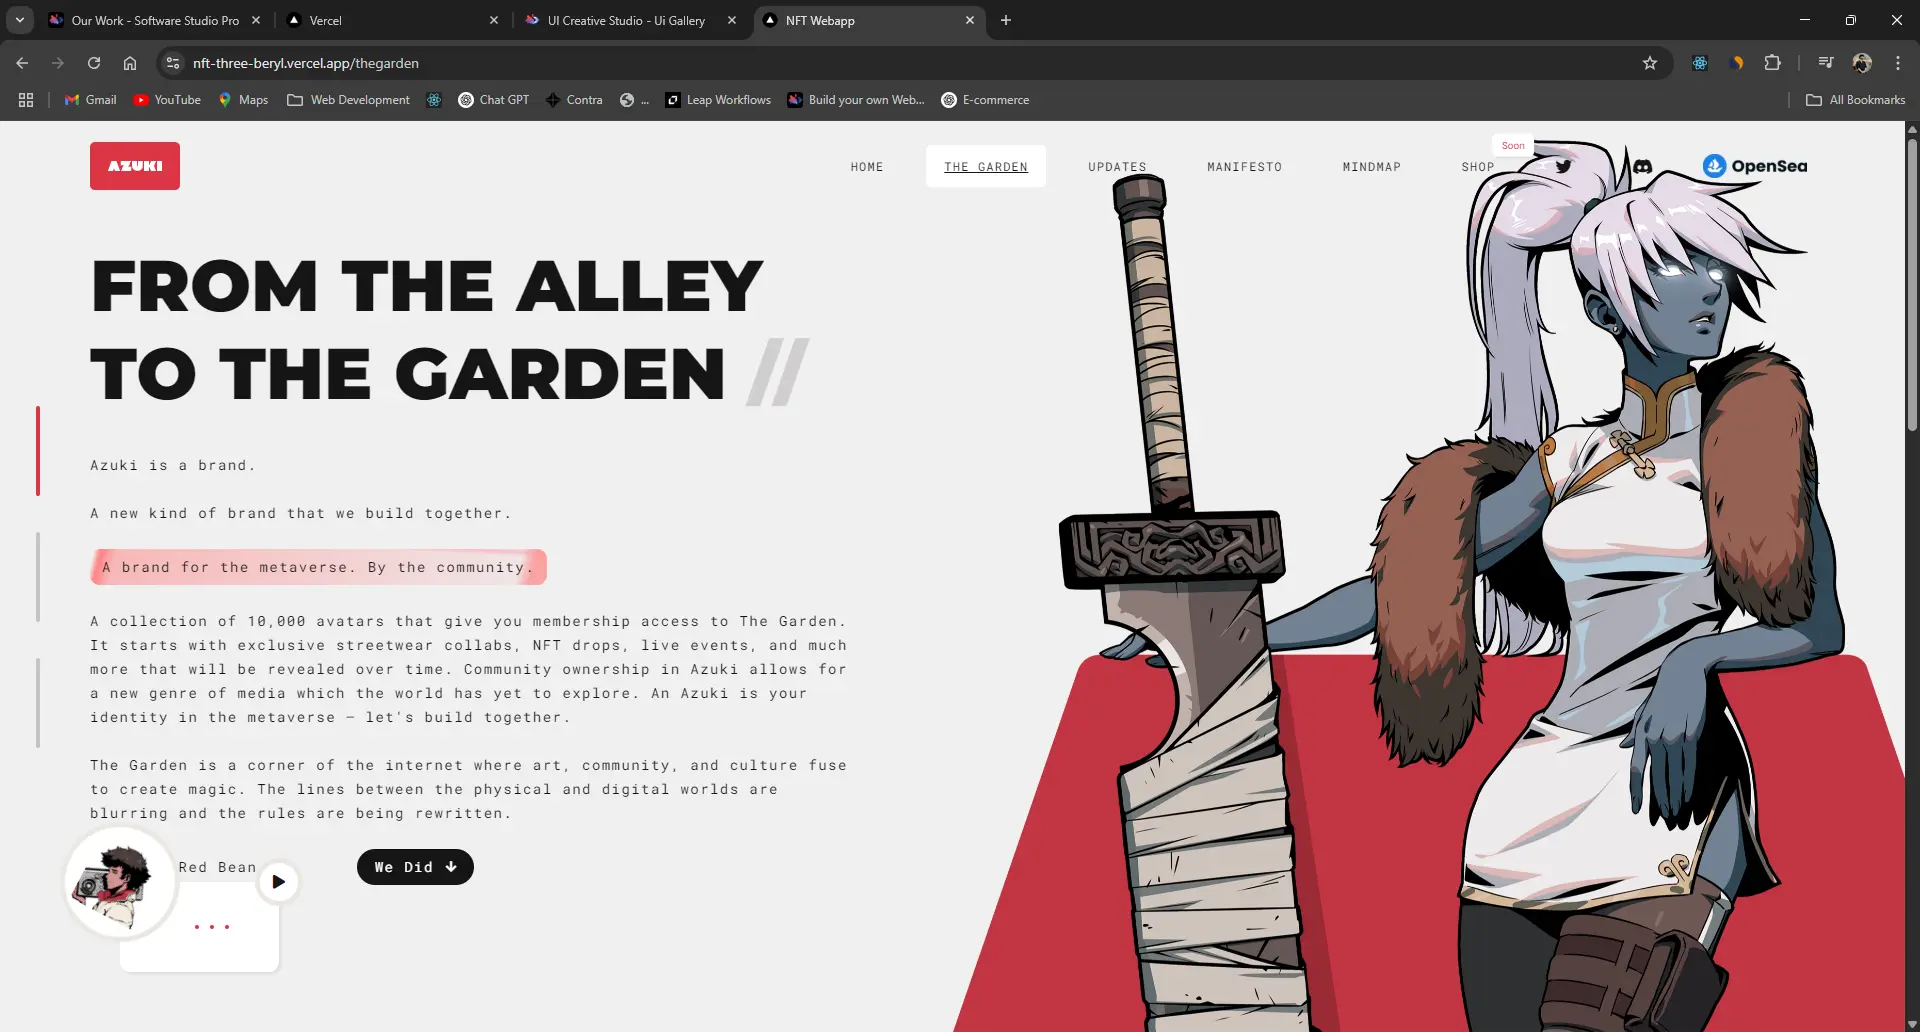Open the Build your own Web bookmark
1920x1032 pixels.
[855, 100]
